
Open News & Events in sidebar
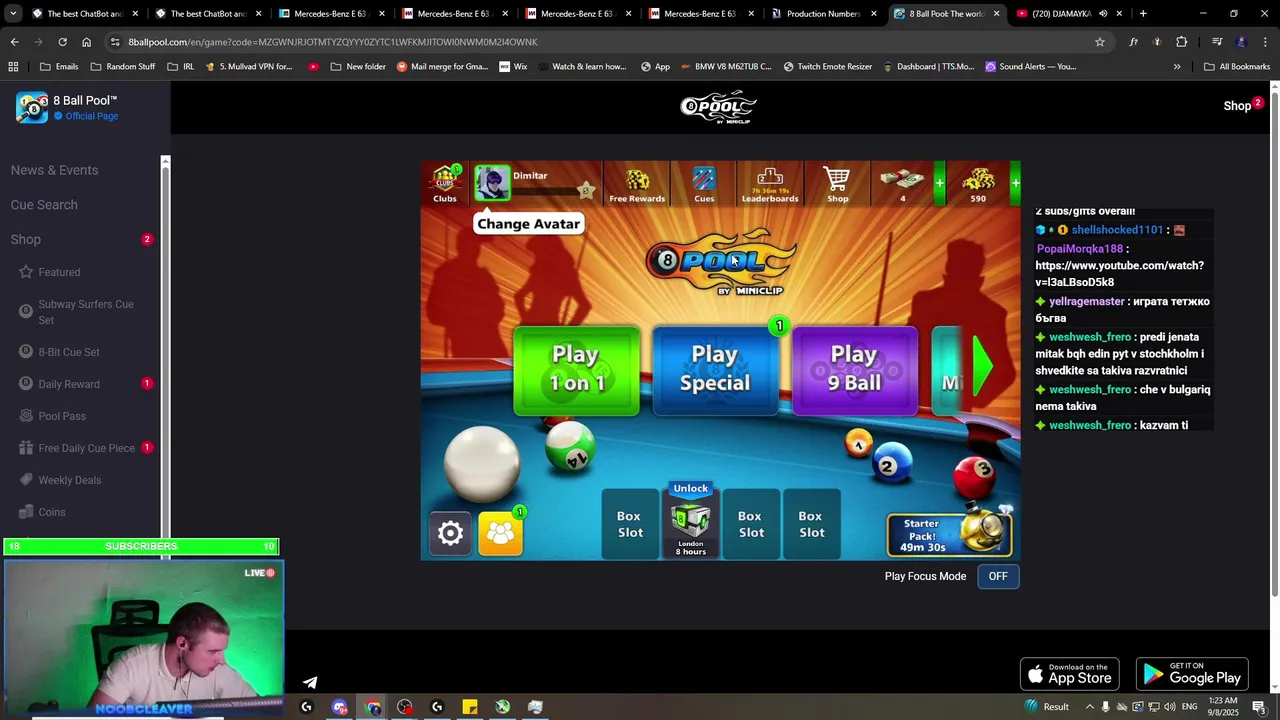click(54, 170)
